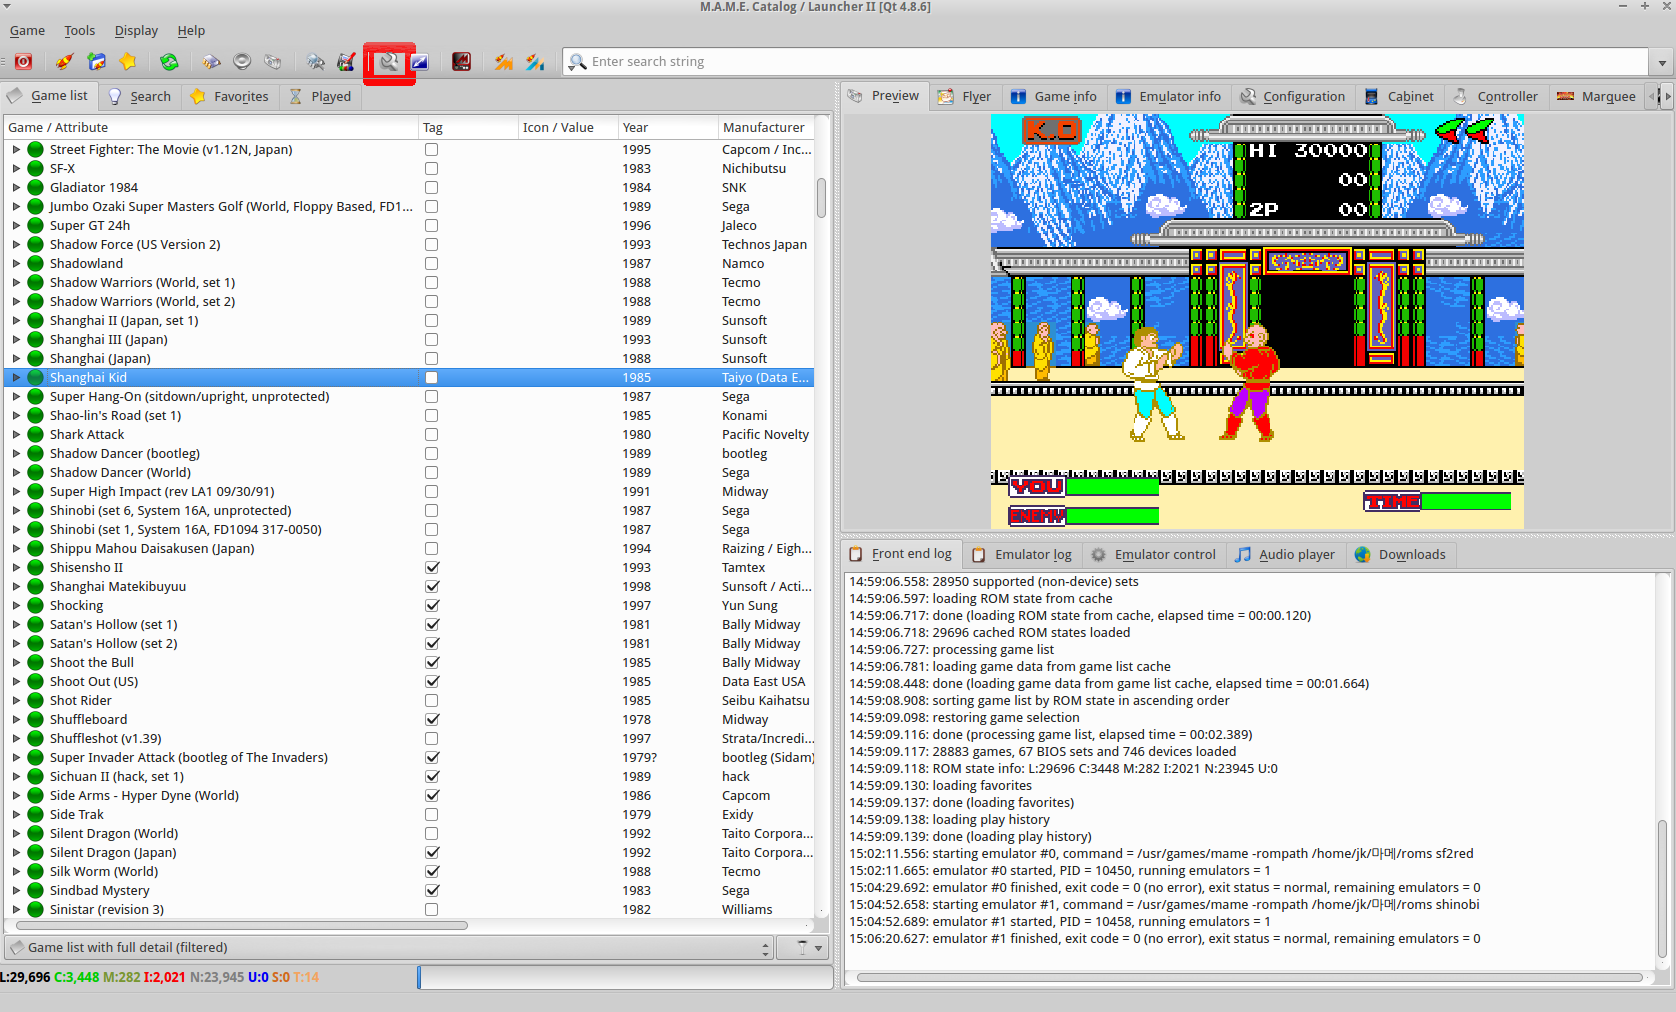Viewport: 1676px width, 1012px height.
Task: Add to favorites with star toolbar icon
Action: (128, 62)
